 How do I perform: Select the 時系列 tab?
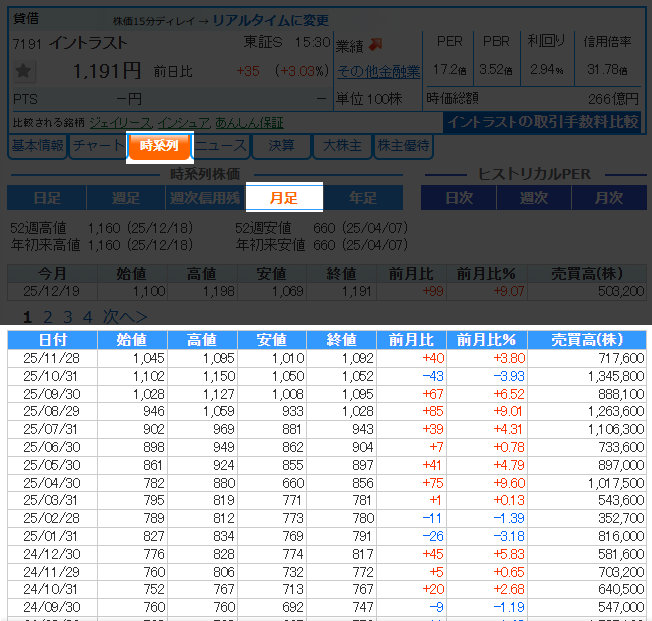tap(159, 146)
